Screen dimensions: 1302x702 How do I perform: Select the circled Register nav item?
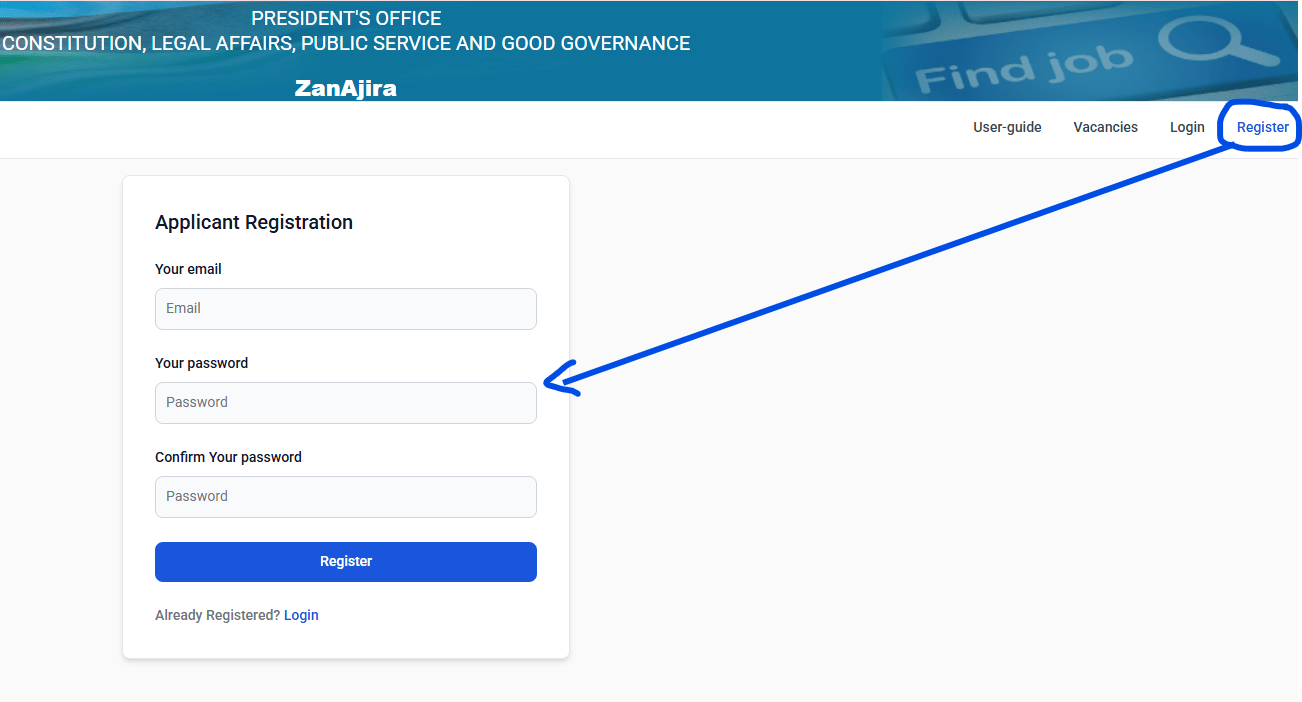click(1262, 127)
